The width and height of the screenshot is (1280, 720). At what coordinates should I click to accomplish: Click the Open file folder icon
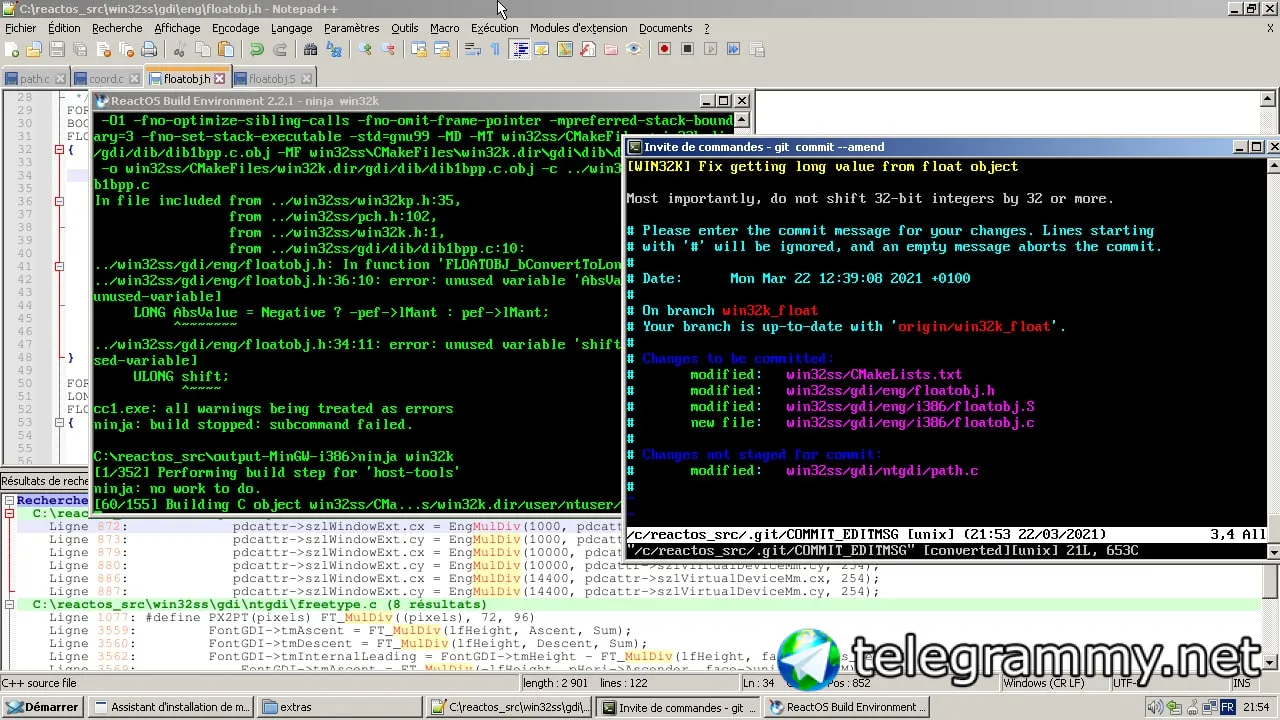[x=34, y=50]
